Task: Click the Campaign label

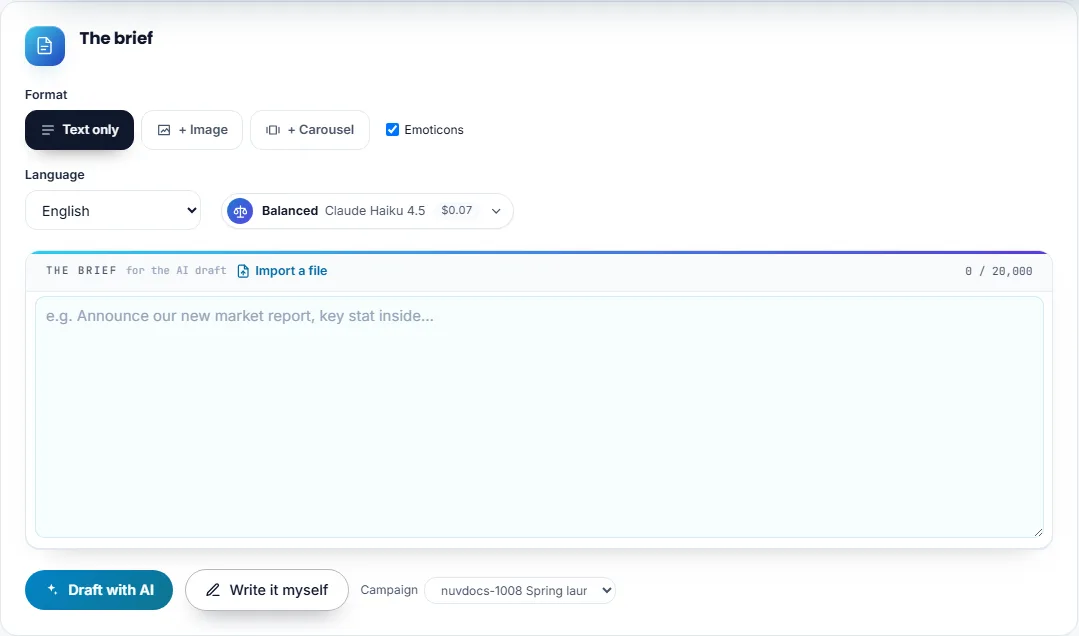Action: click(x=389, y=590)
